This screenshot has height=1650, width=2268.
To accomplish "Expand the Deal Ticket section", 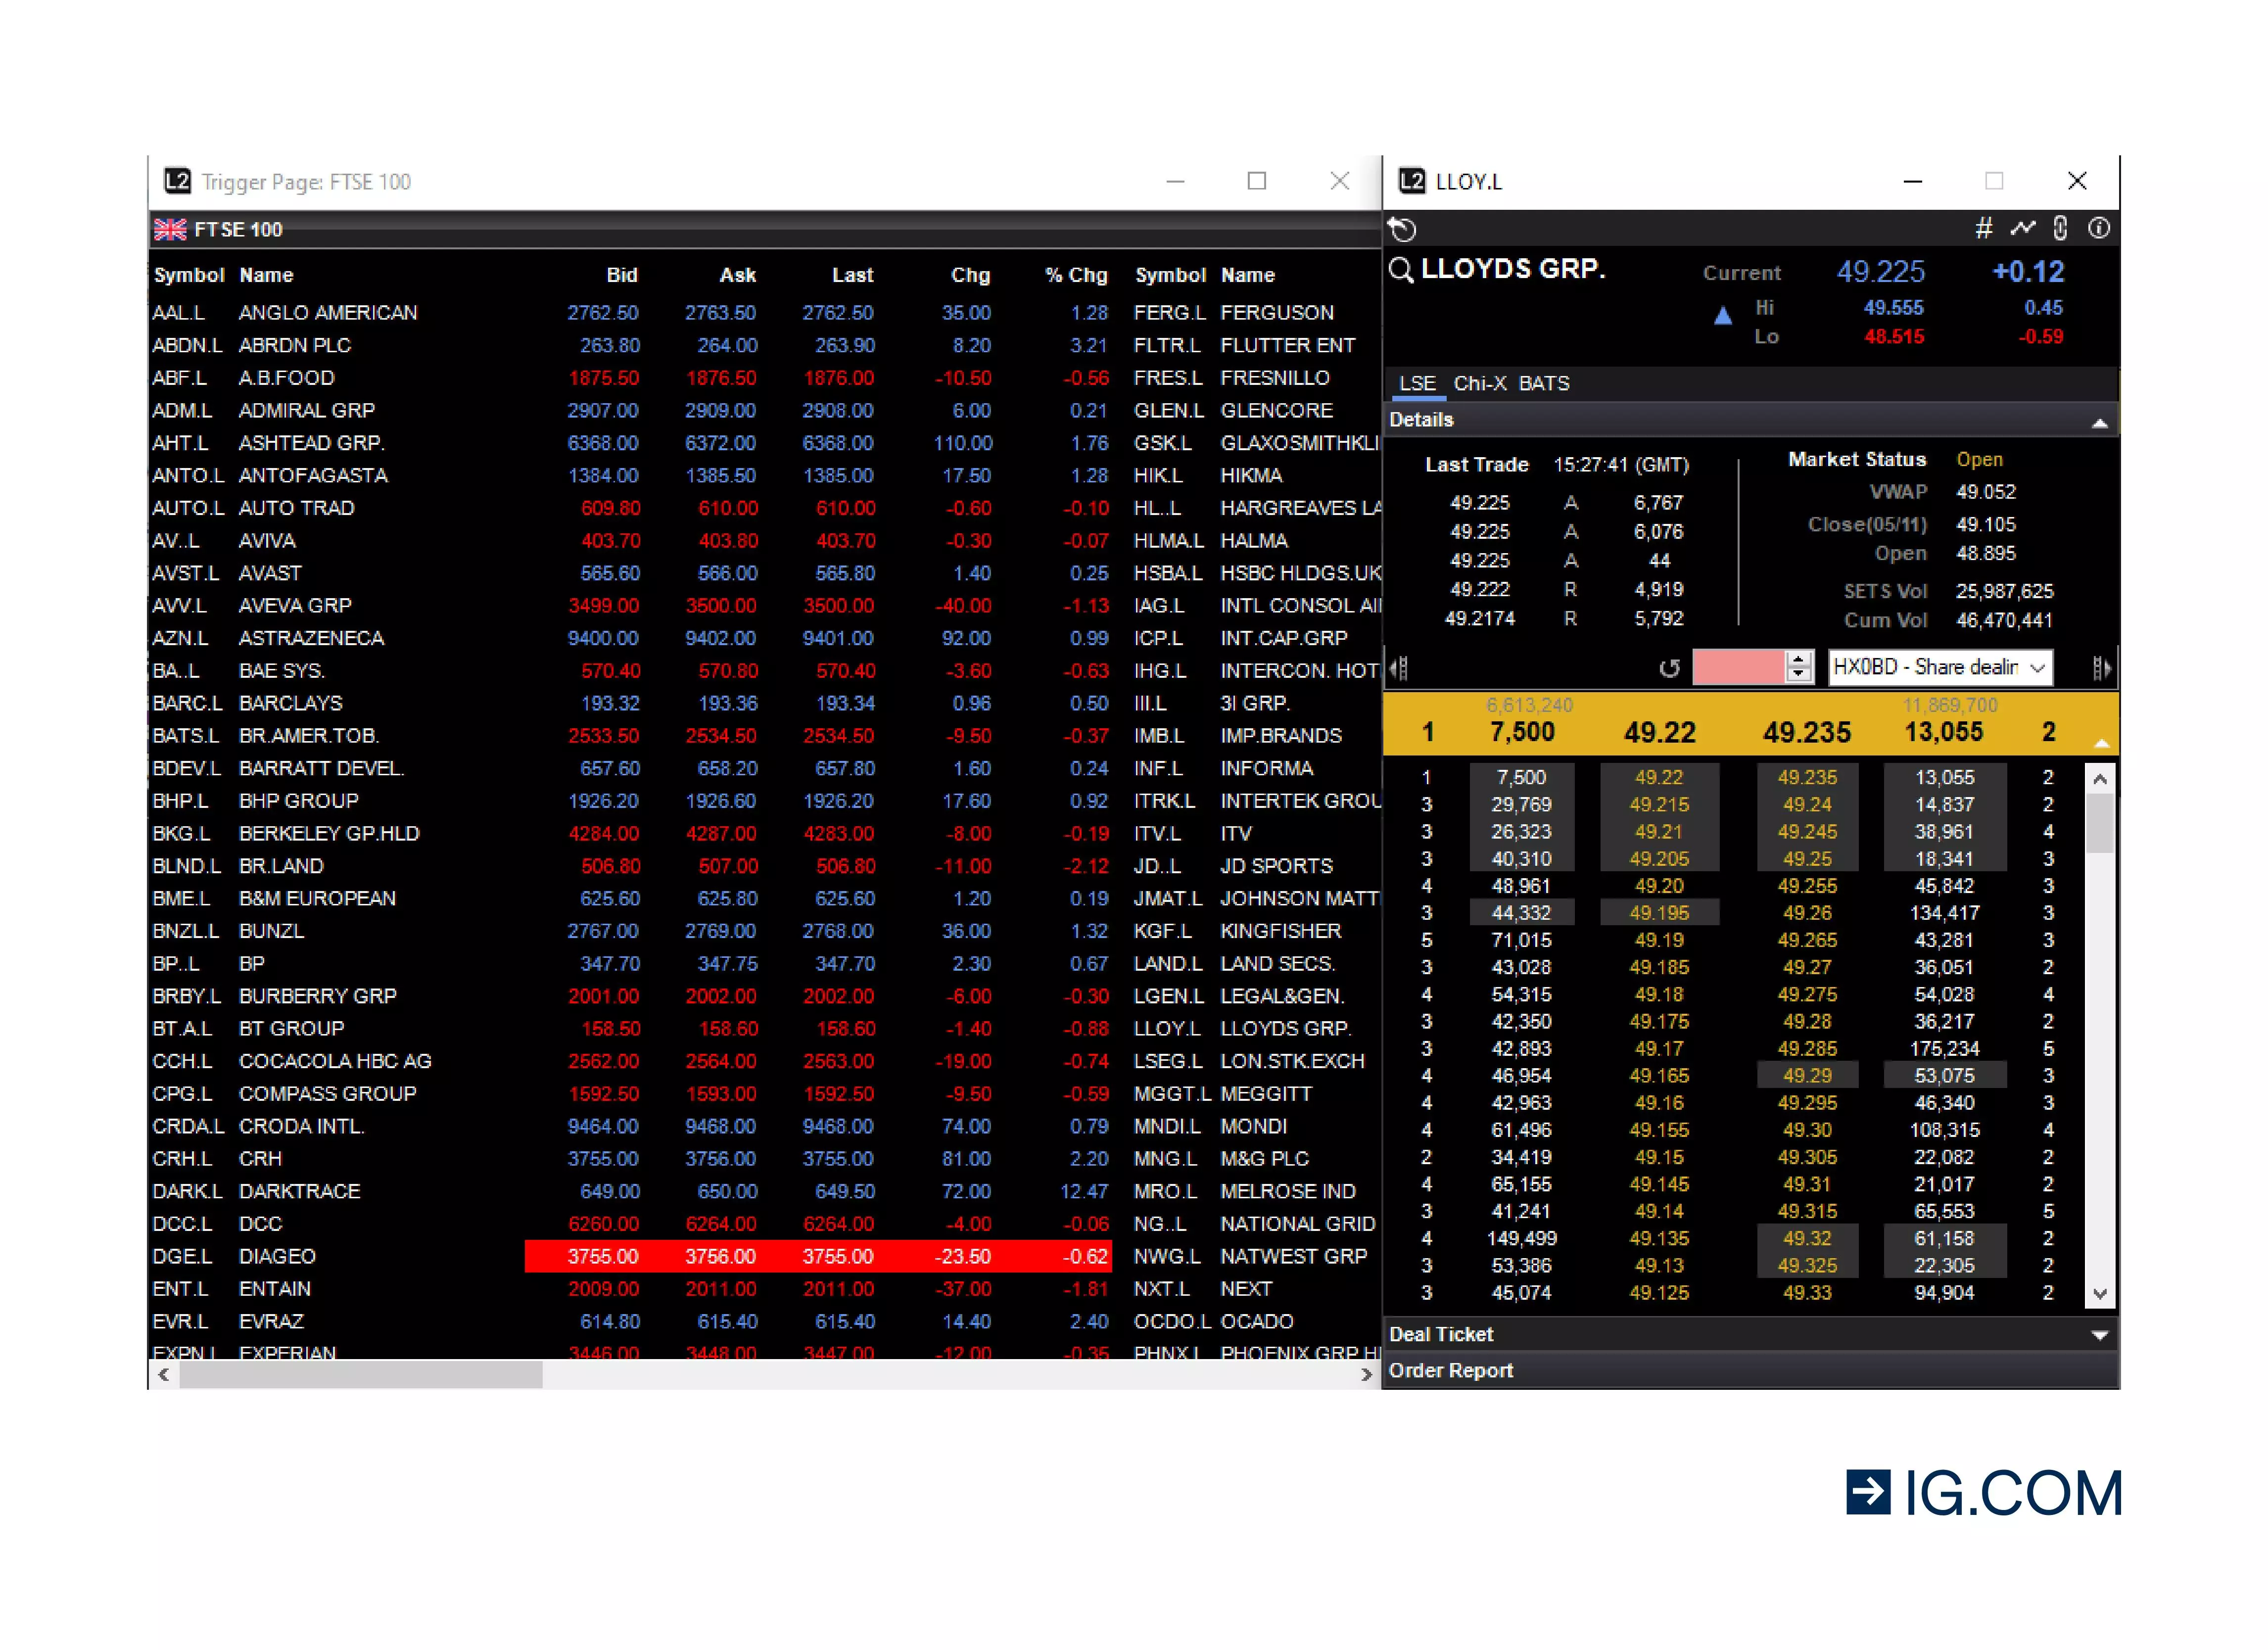I will (x=2100, y=1335).
